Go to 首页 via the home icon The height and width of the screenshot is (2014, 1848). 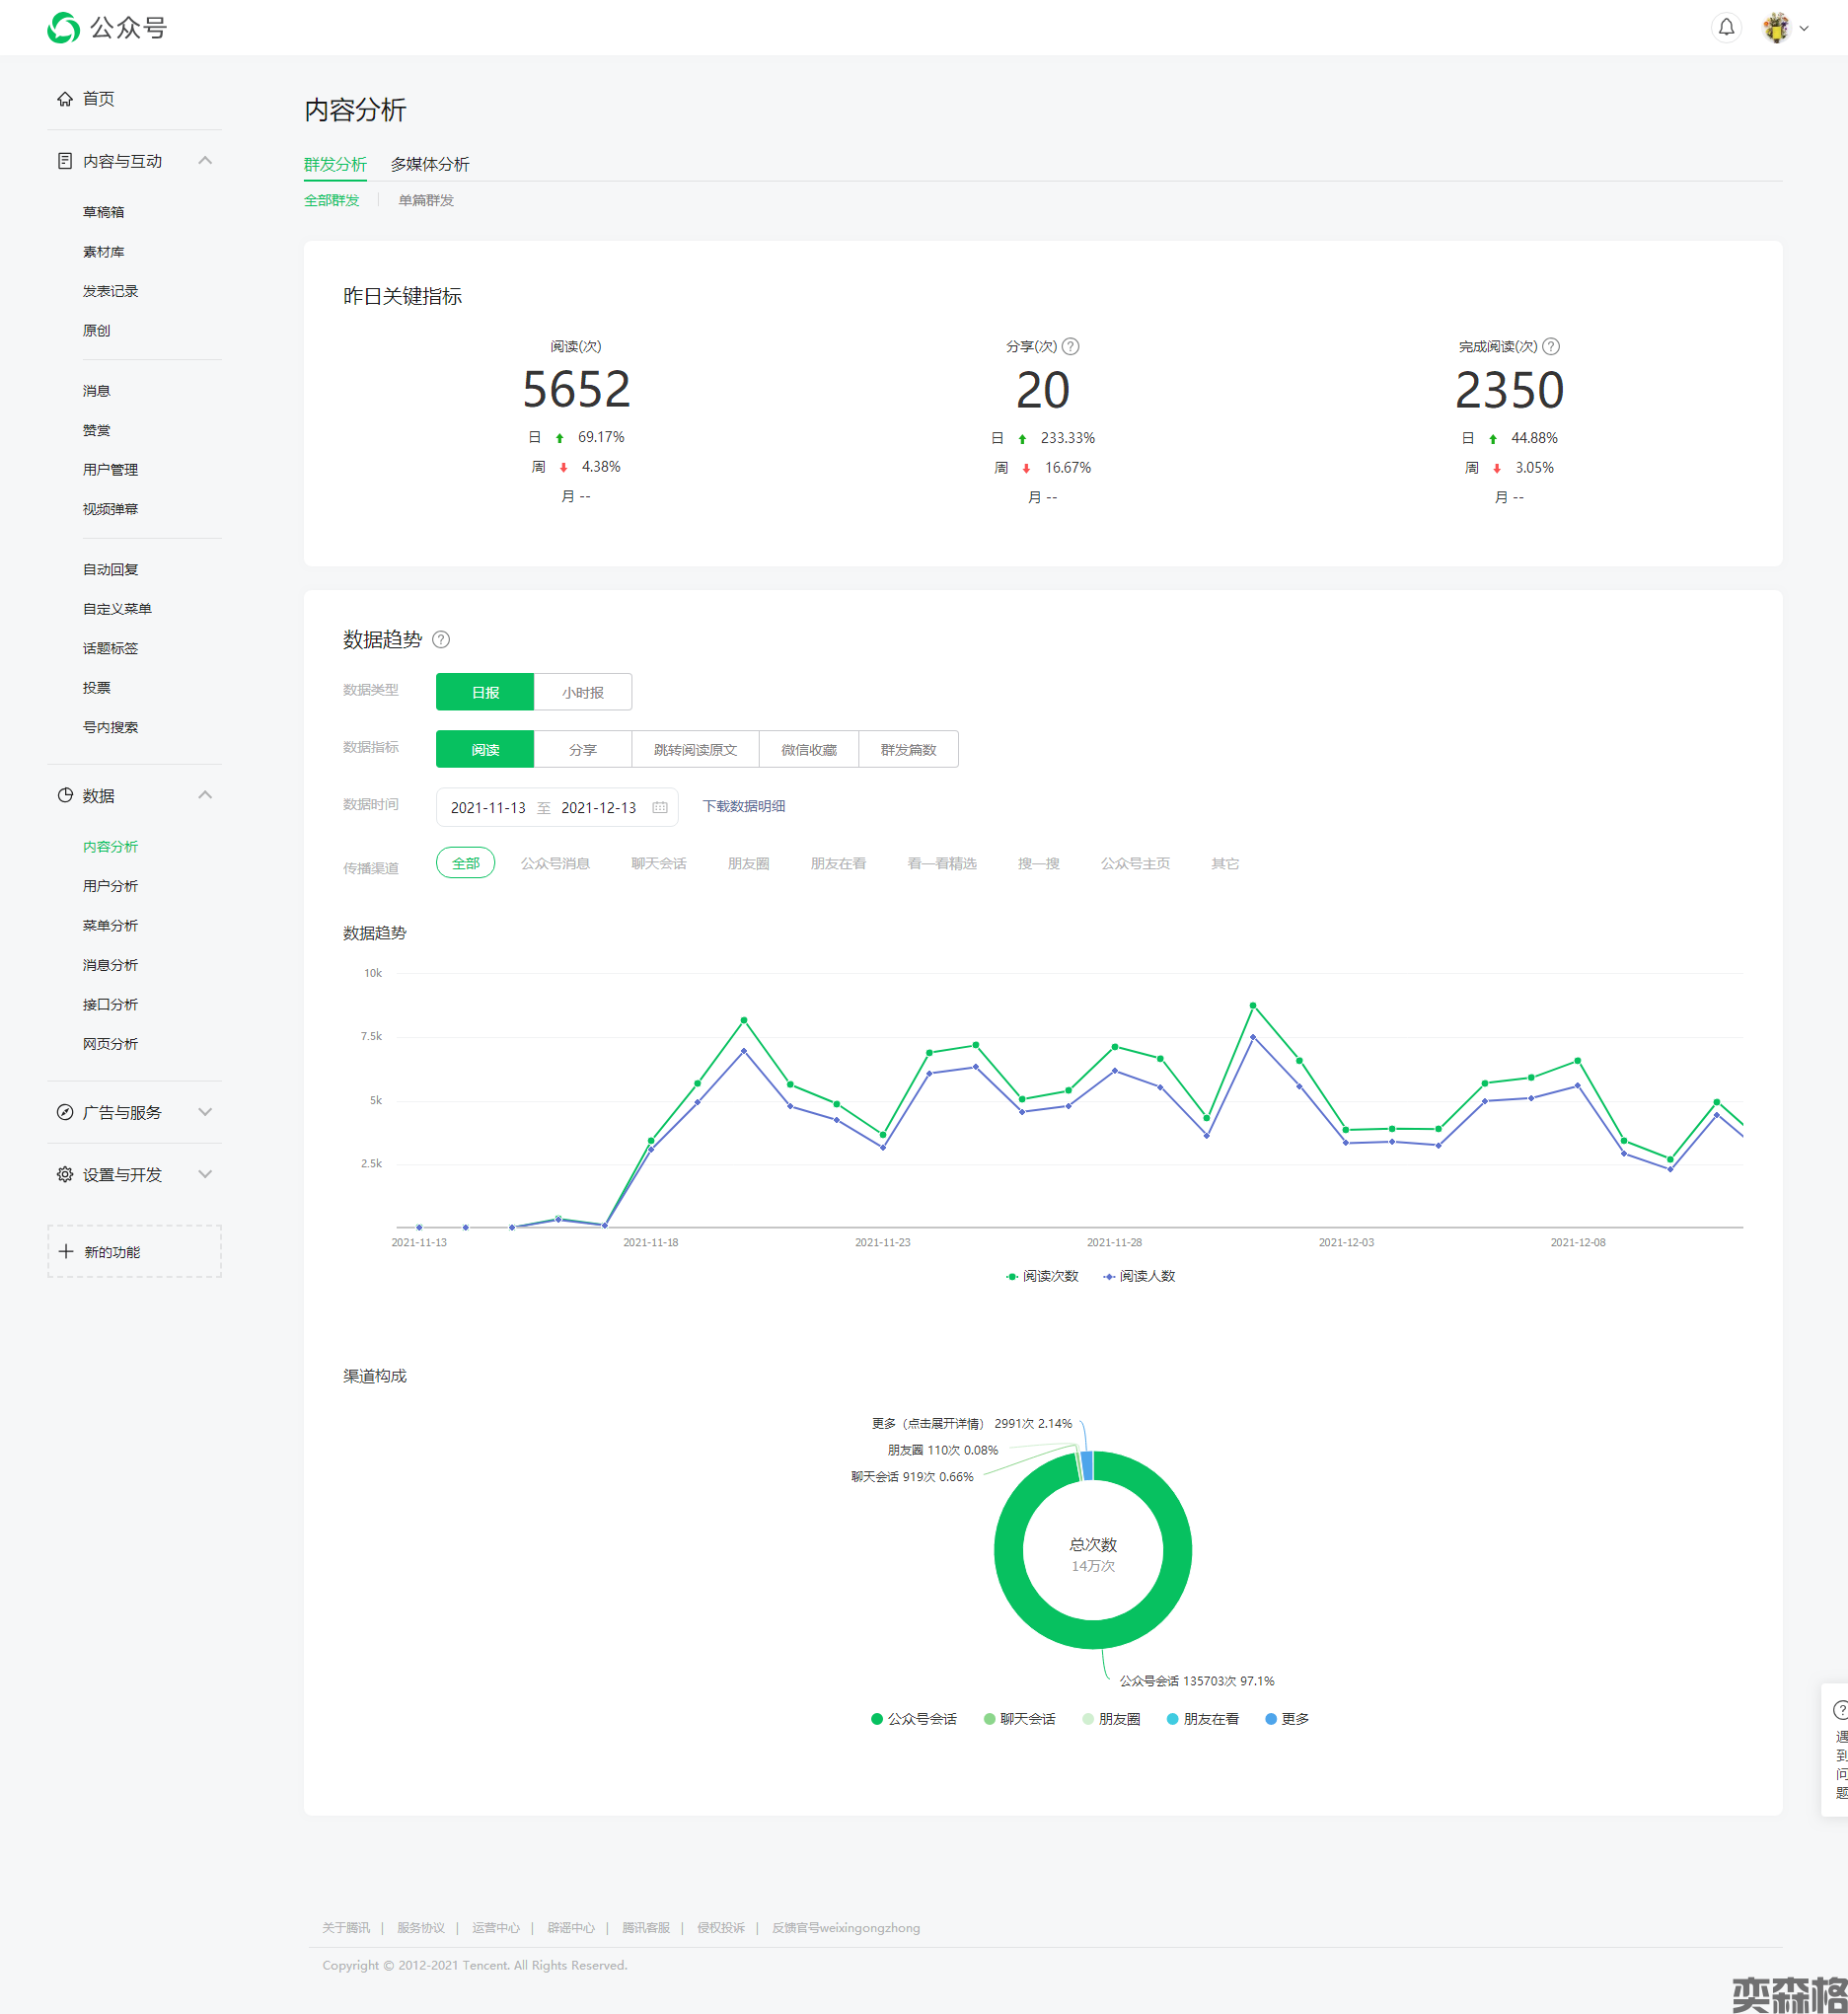pyautogui.click(x=65, y=99)
